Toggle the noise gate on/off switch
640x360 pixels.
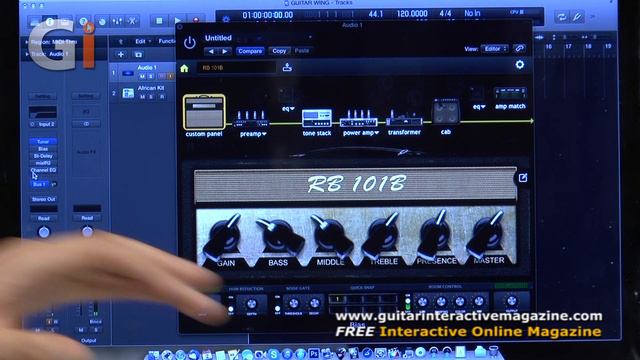(278, 305)
